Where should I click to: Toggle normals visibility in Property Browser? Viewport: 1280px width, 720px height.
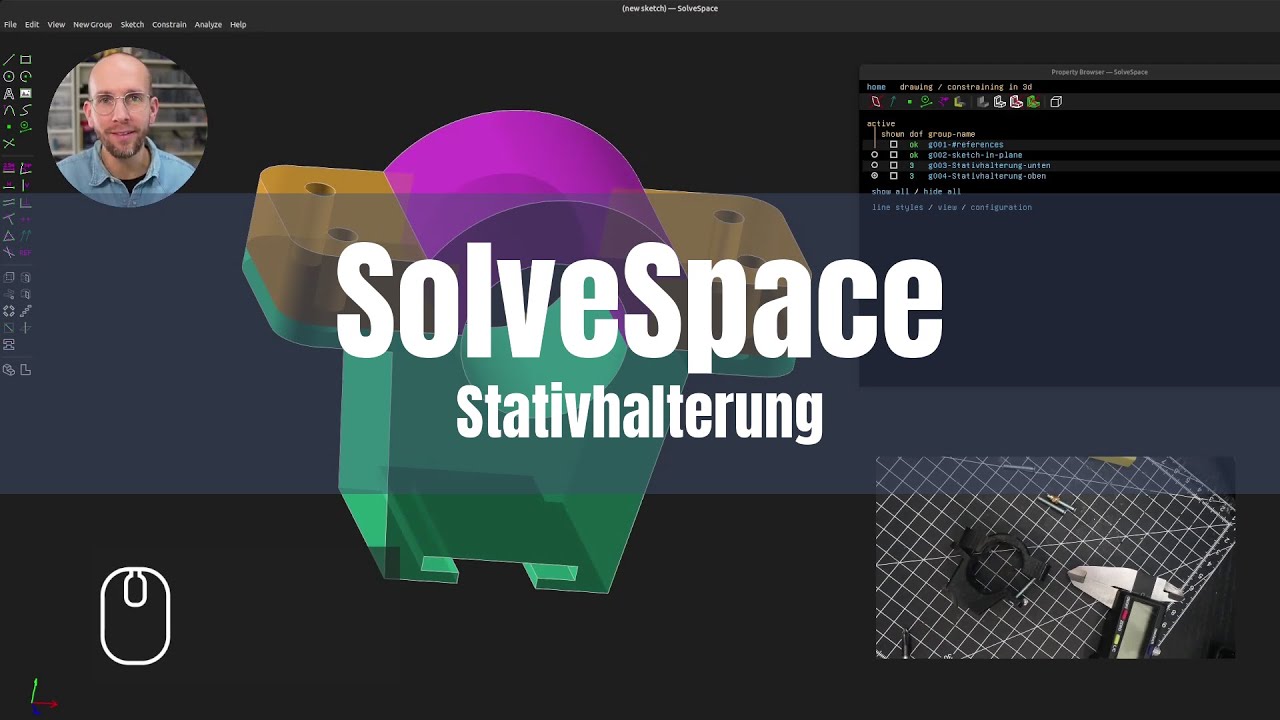point(893,101)
